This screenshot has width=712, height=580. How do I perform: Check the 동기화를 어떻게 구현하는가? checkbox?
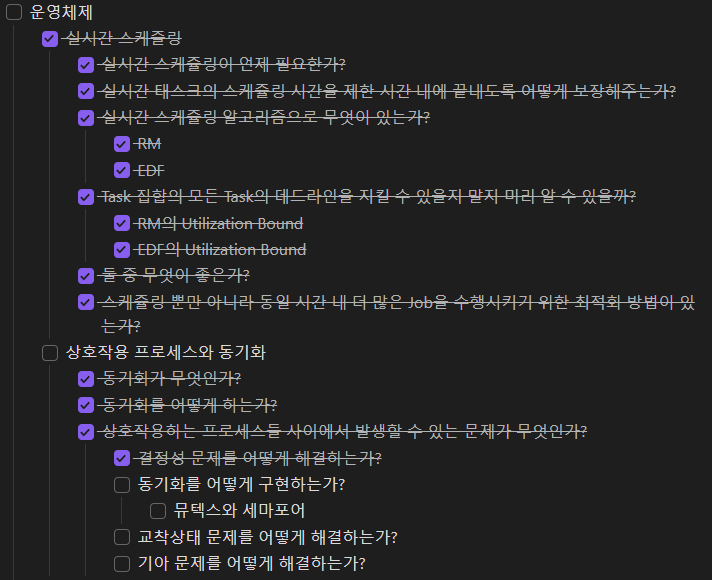click(x=122, y=485)
